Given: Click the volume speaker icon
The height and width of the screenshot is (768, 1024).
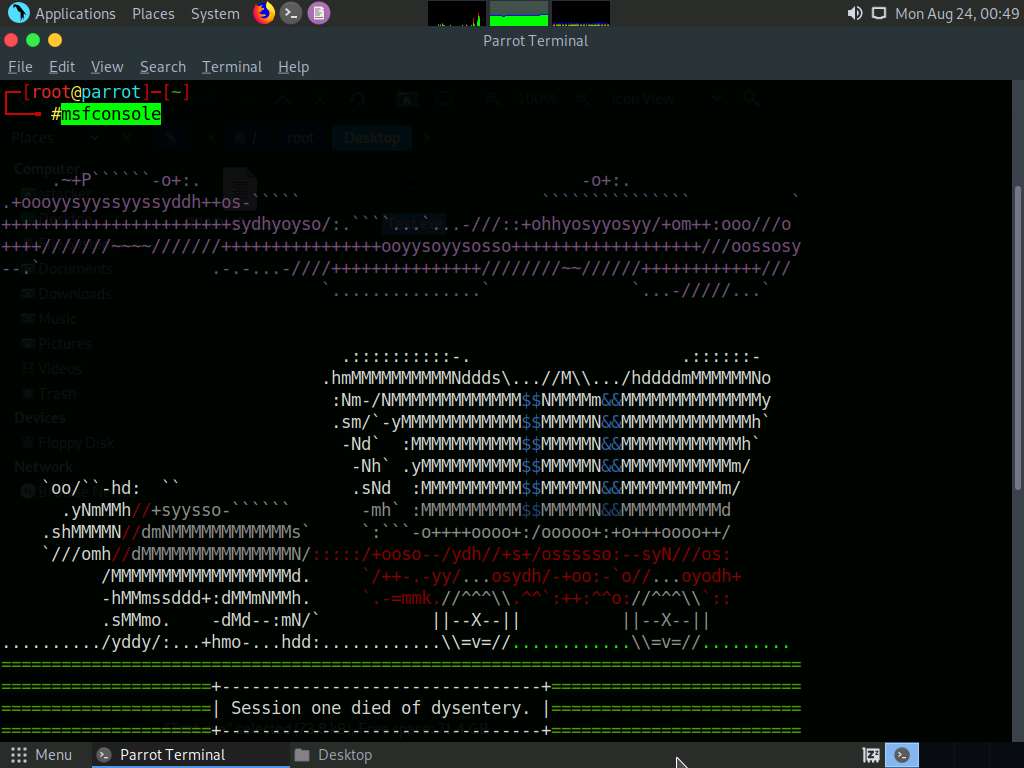Looking at the screenshot, I should [x=854, y=13].
